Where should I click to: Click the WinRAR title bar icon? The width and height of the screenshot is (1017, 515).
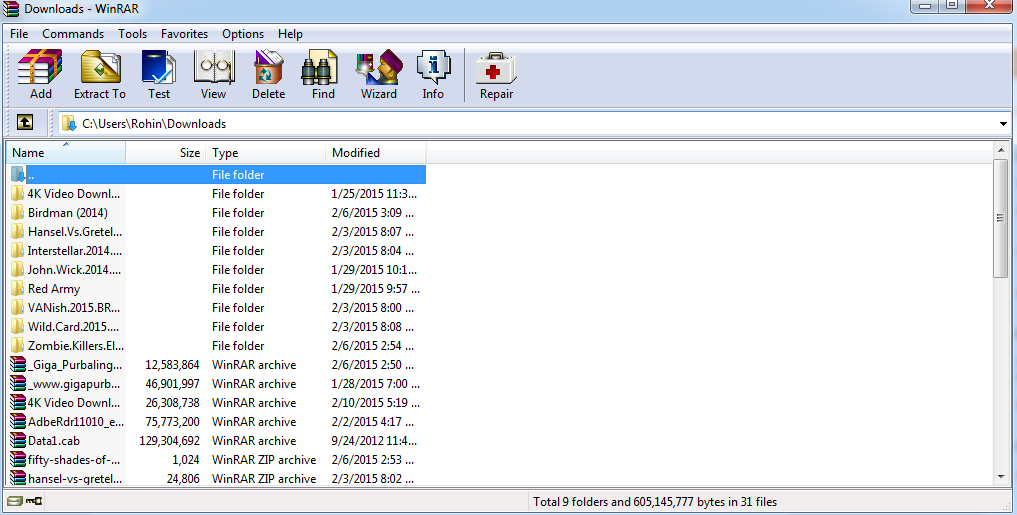pos(11,8)
